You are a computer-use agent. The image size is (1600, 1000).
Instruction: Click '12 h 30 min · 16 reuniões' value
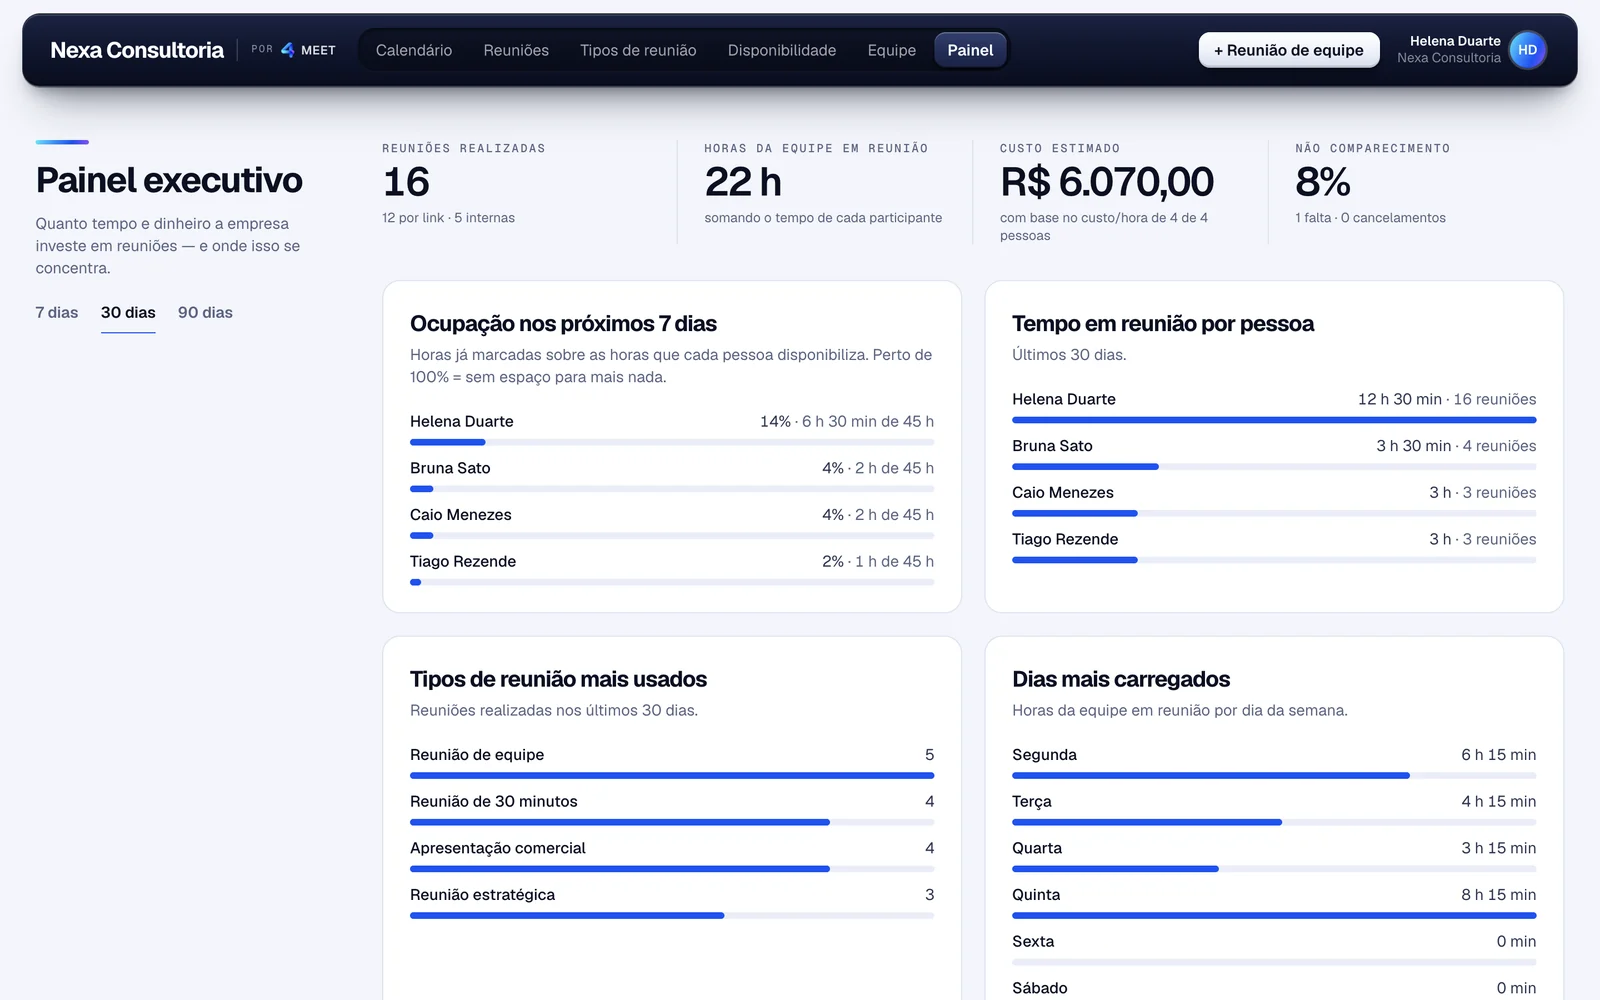(1447, 399)
